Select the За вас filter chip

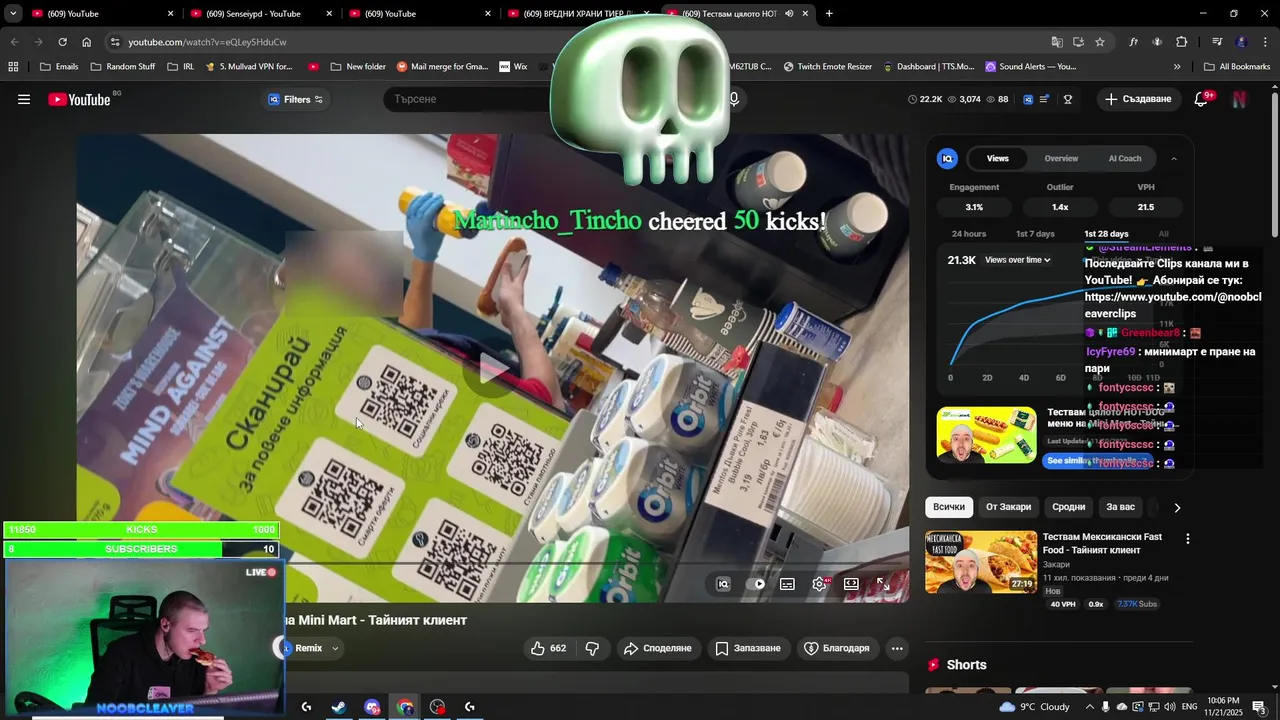[1120, 507]
